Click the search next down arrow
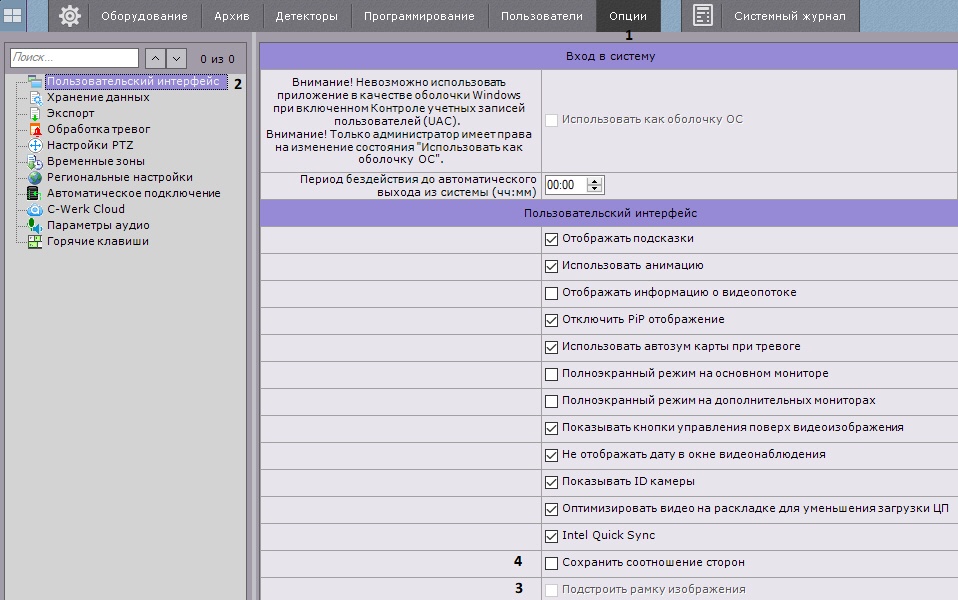This screenshot has height=600, width=958. [x=176, y=59]
